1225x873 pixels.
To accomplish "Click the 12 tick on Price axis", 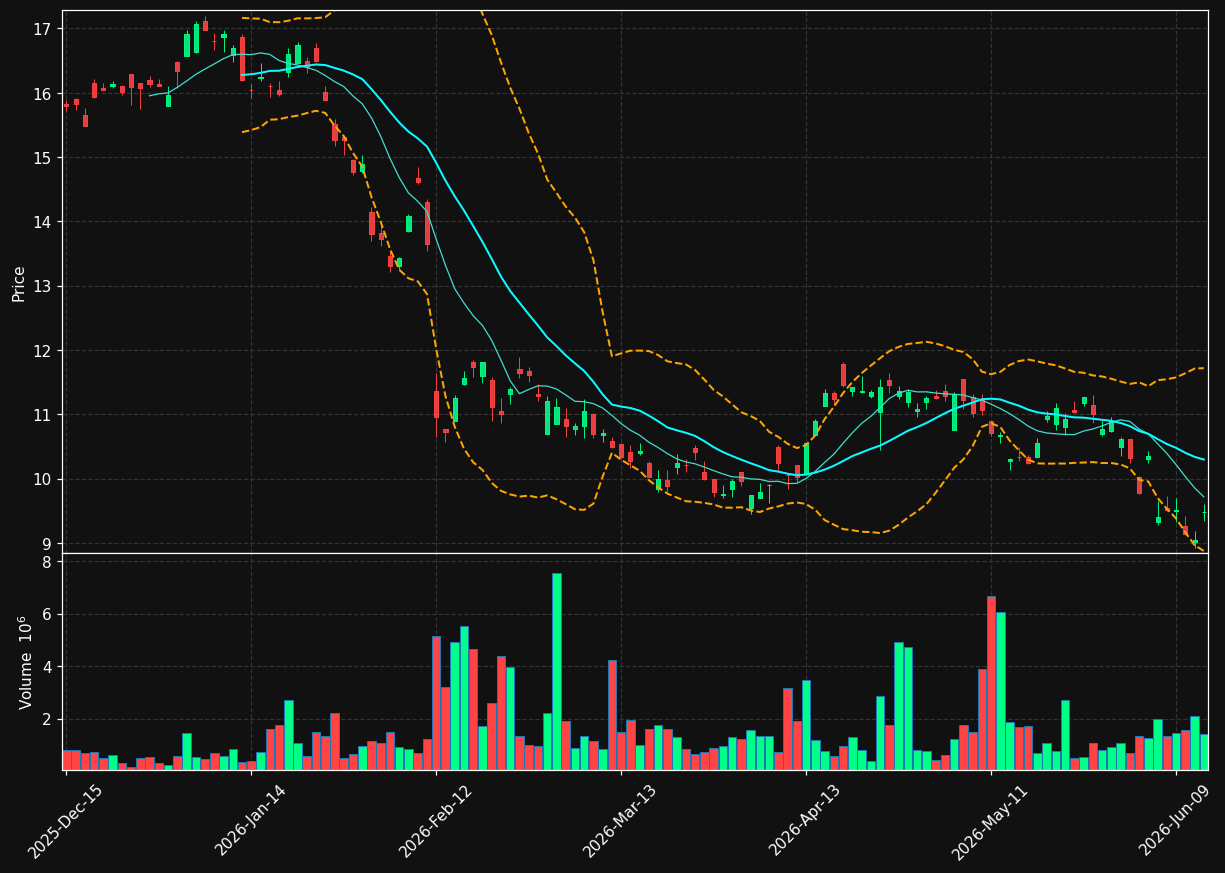I will click(42, 351).
